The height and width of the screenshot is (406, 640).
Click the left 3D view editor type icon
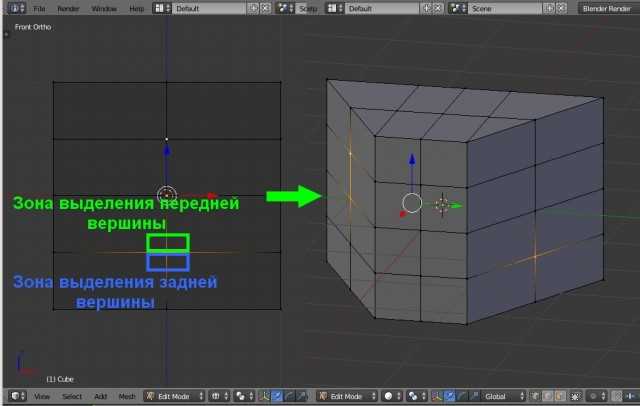[17, 396]
